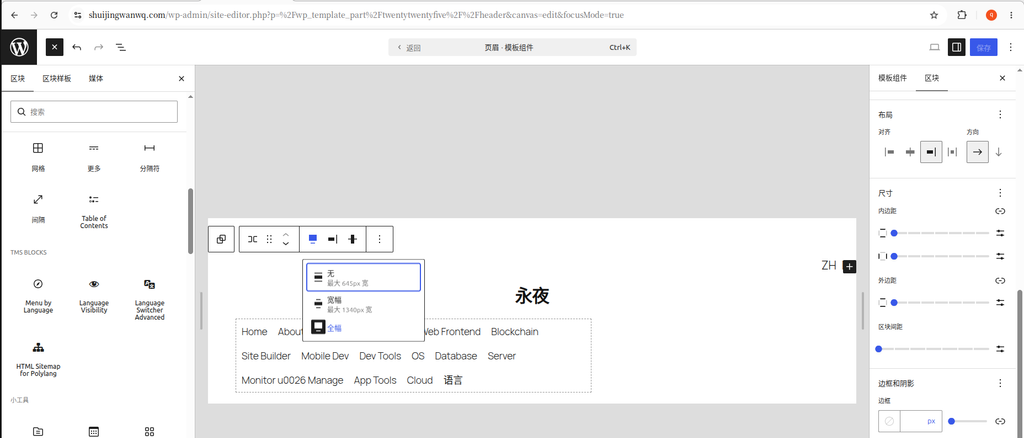Close the settings sidebar with X
This screenshot has width=1024, height=438.
point(1002,78)
